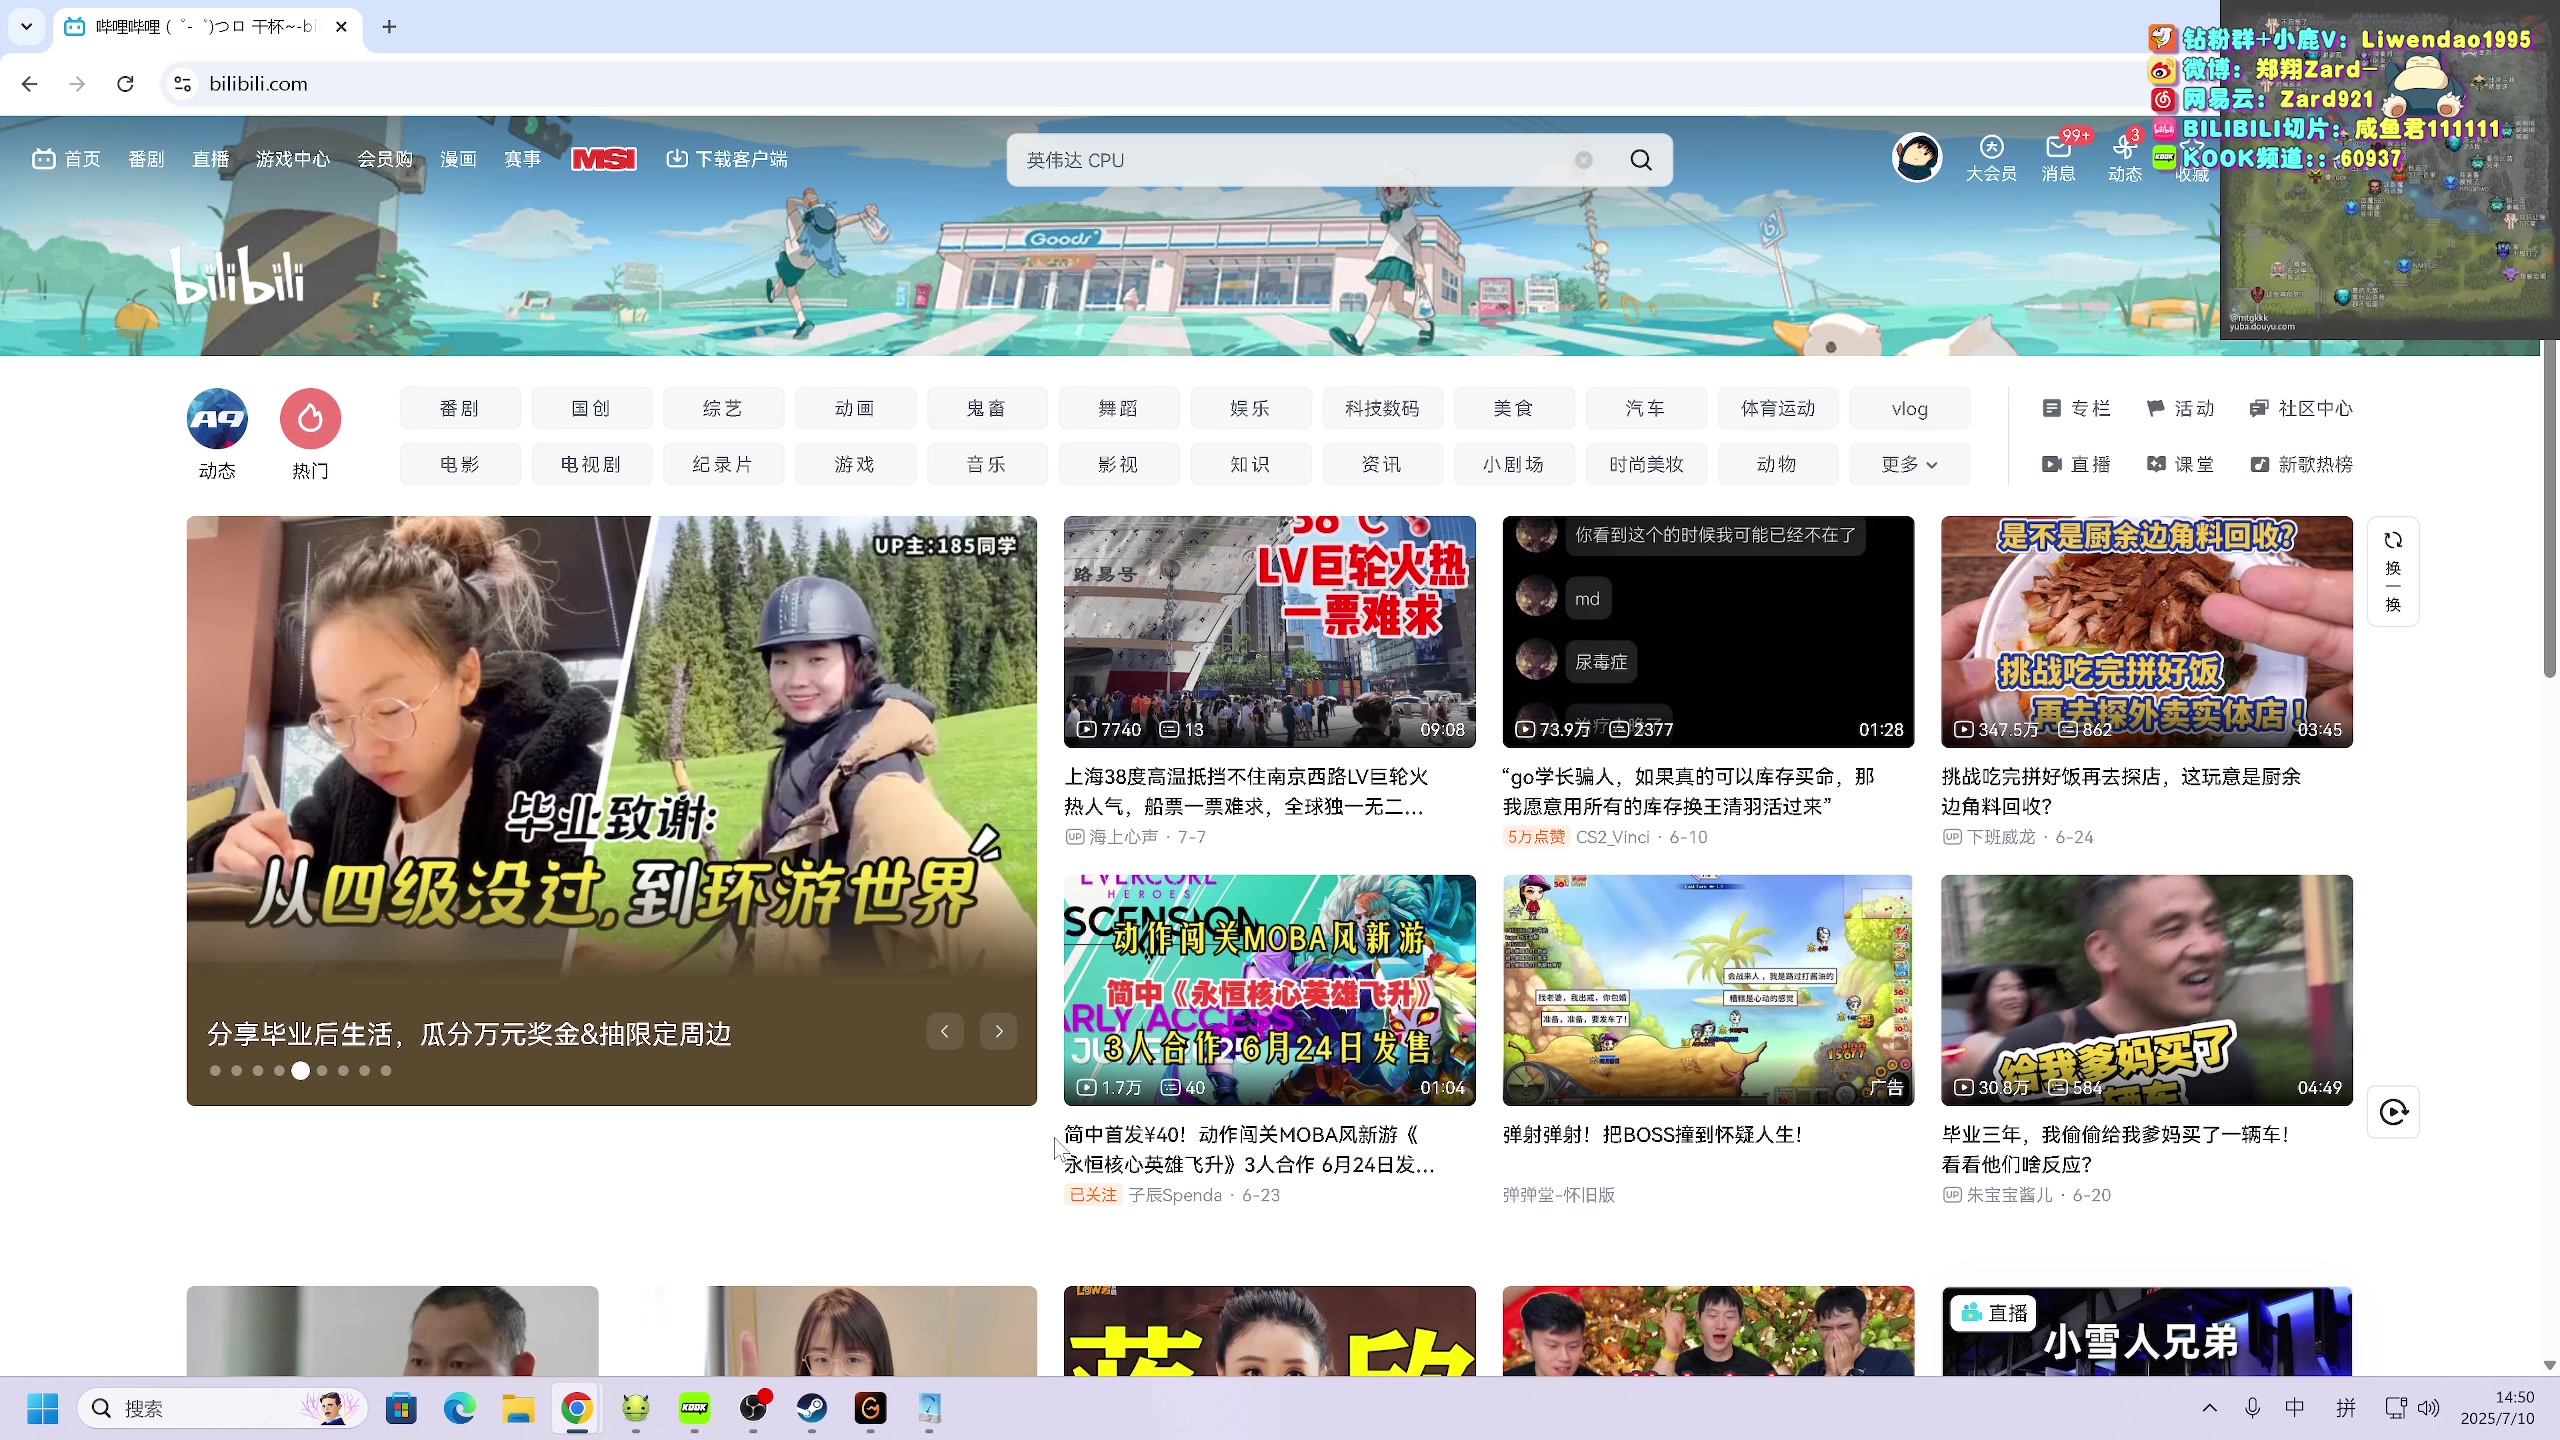Open 漫画 in the top navigation
The height and width of the screenshot is (1440, 2560).
click(458, 159)
